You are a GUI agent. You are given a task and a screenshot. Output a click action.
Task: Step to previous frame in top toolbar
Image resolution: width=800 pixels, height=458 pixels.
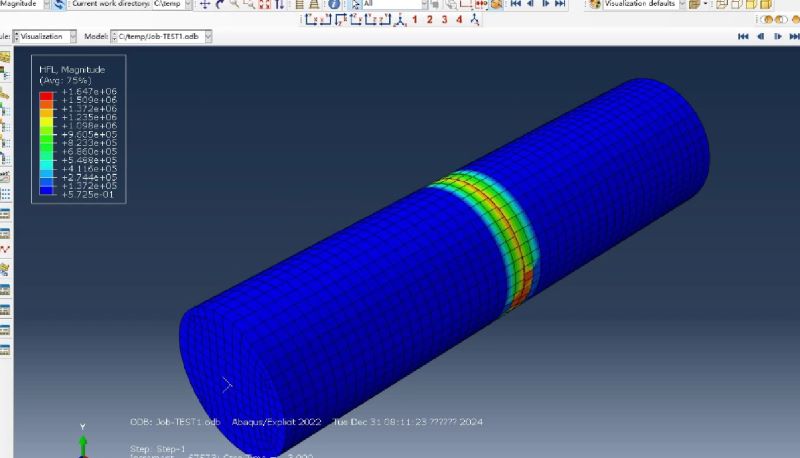531,4
